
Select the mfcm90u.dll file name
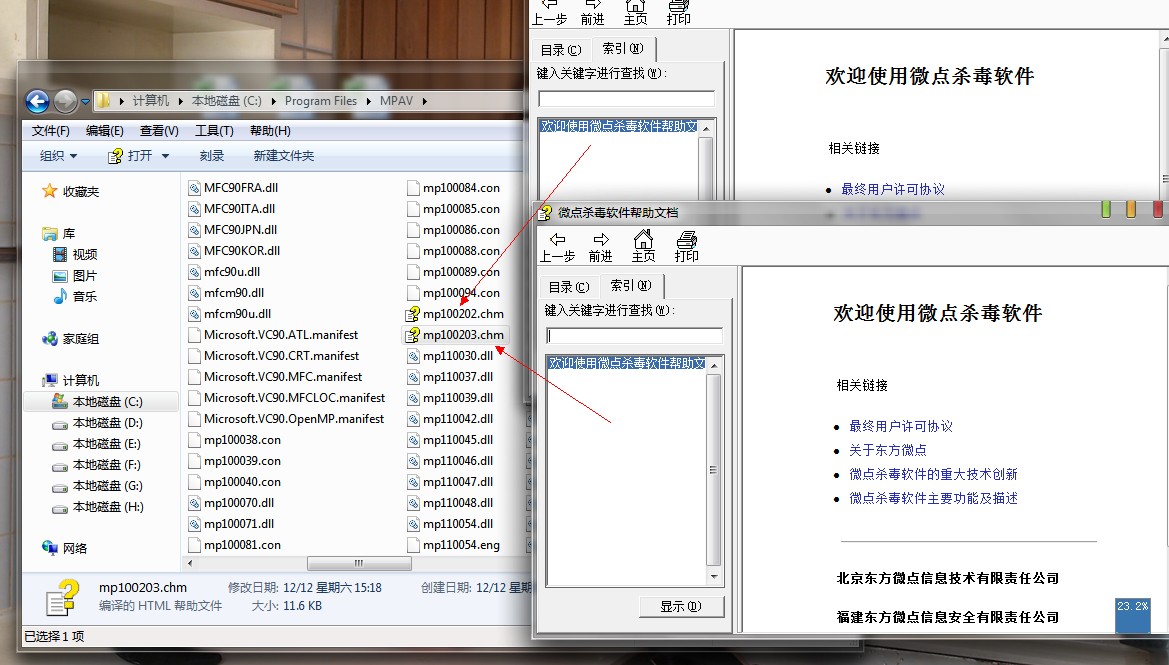point(238,314)
